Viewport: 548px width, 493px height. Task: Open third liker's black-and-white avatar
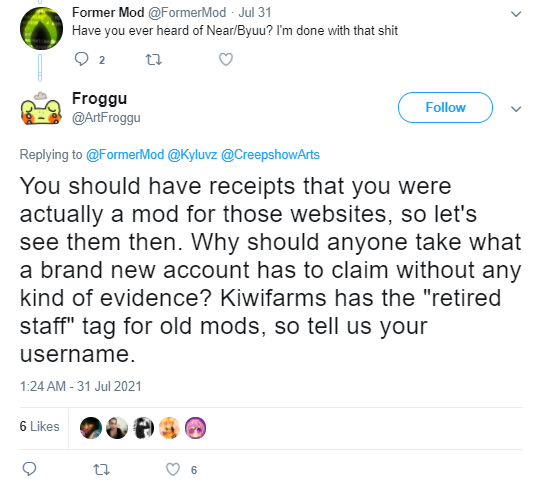pyautogui.click(x=143, y=428)
